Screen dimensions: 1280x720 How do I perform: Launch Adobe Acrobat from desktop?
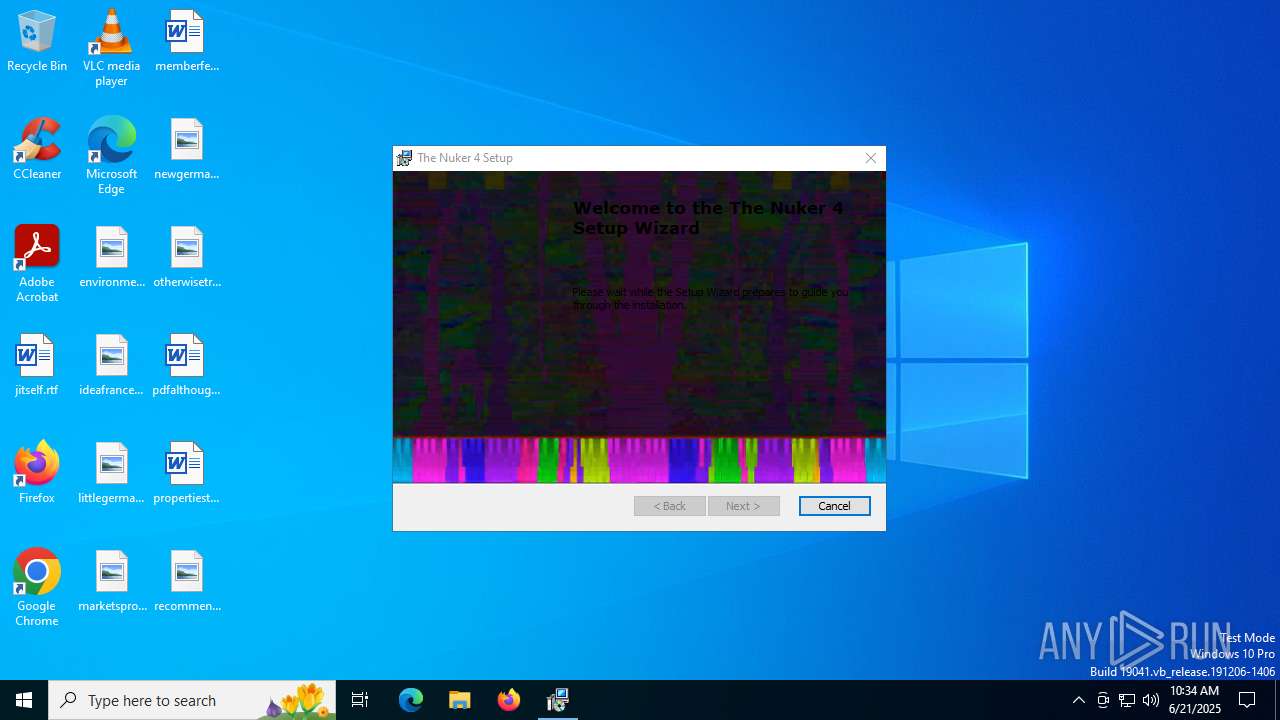[37, 264]
